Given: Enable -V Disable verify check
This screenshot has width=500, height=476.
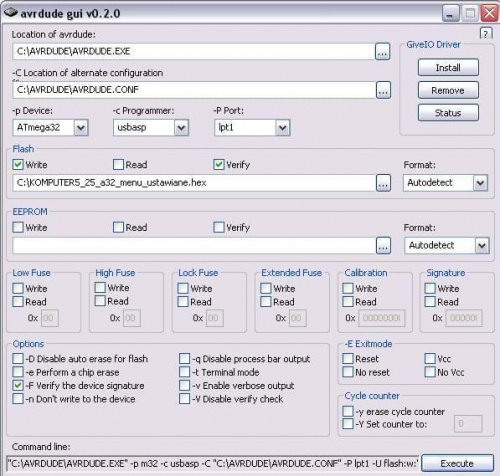Looking at the screenshot, I should 184,399.
